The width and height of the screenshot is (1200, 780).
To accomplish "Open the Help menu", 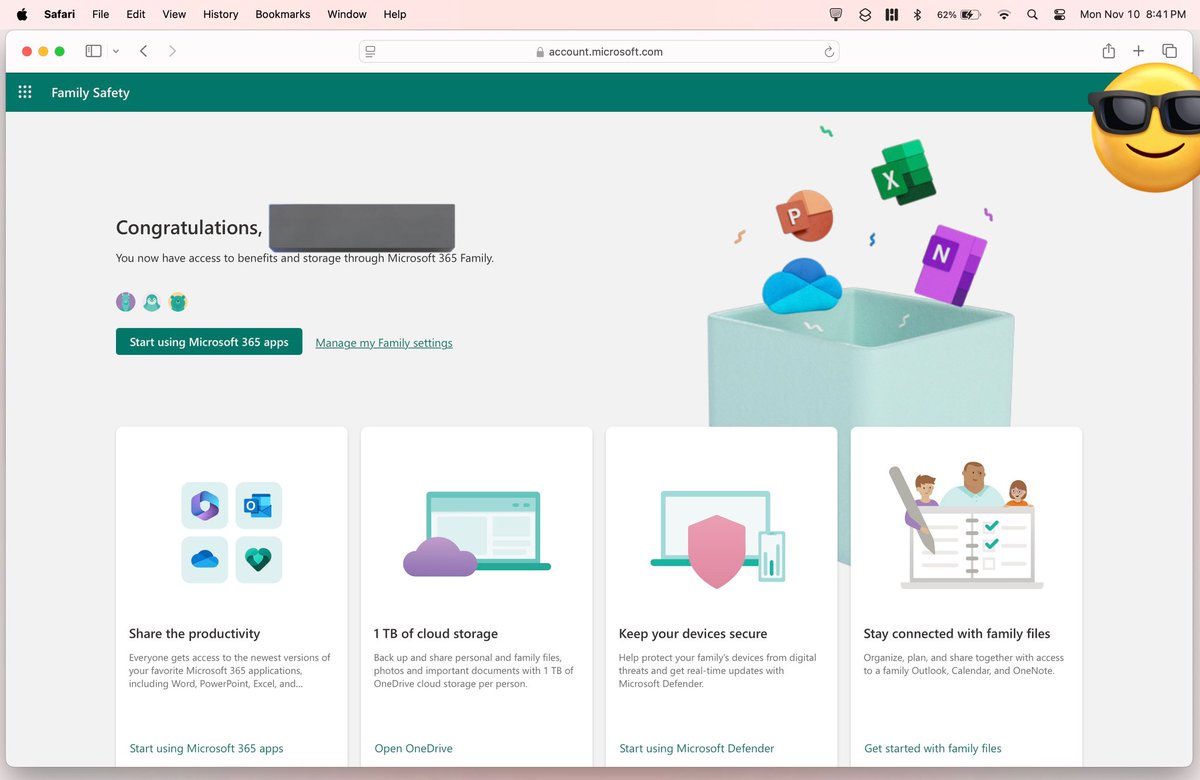I will tap(395, 14).
